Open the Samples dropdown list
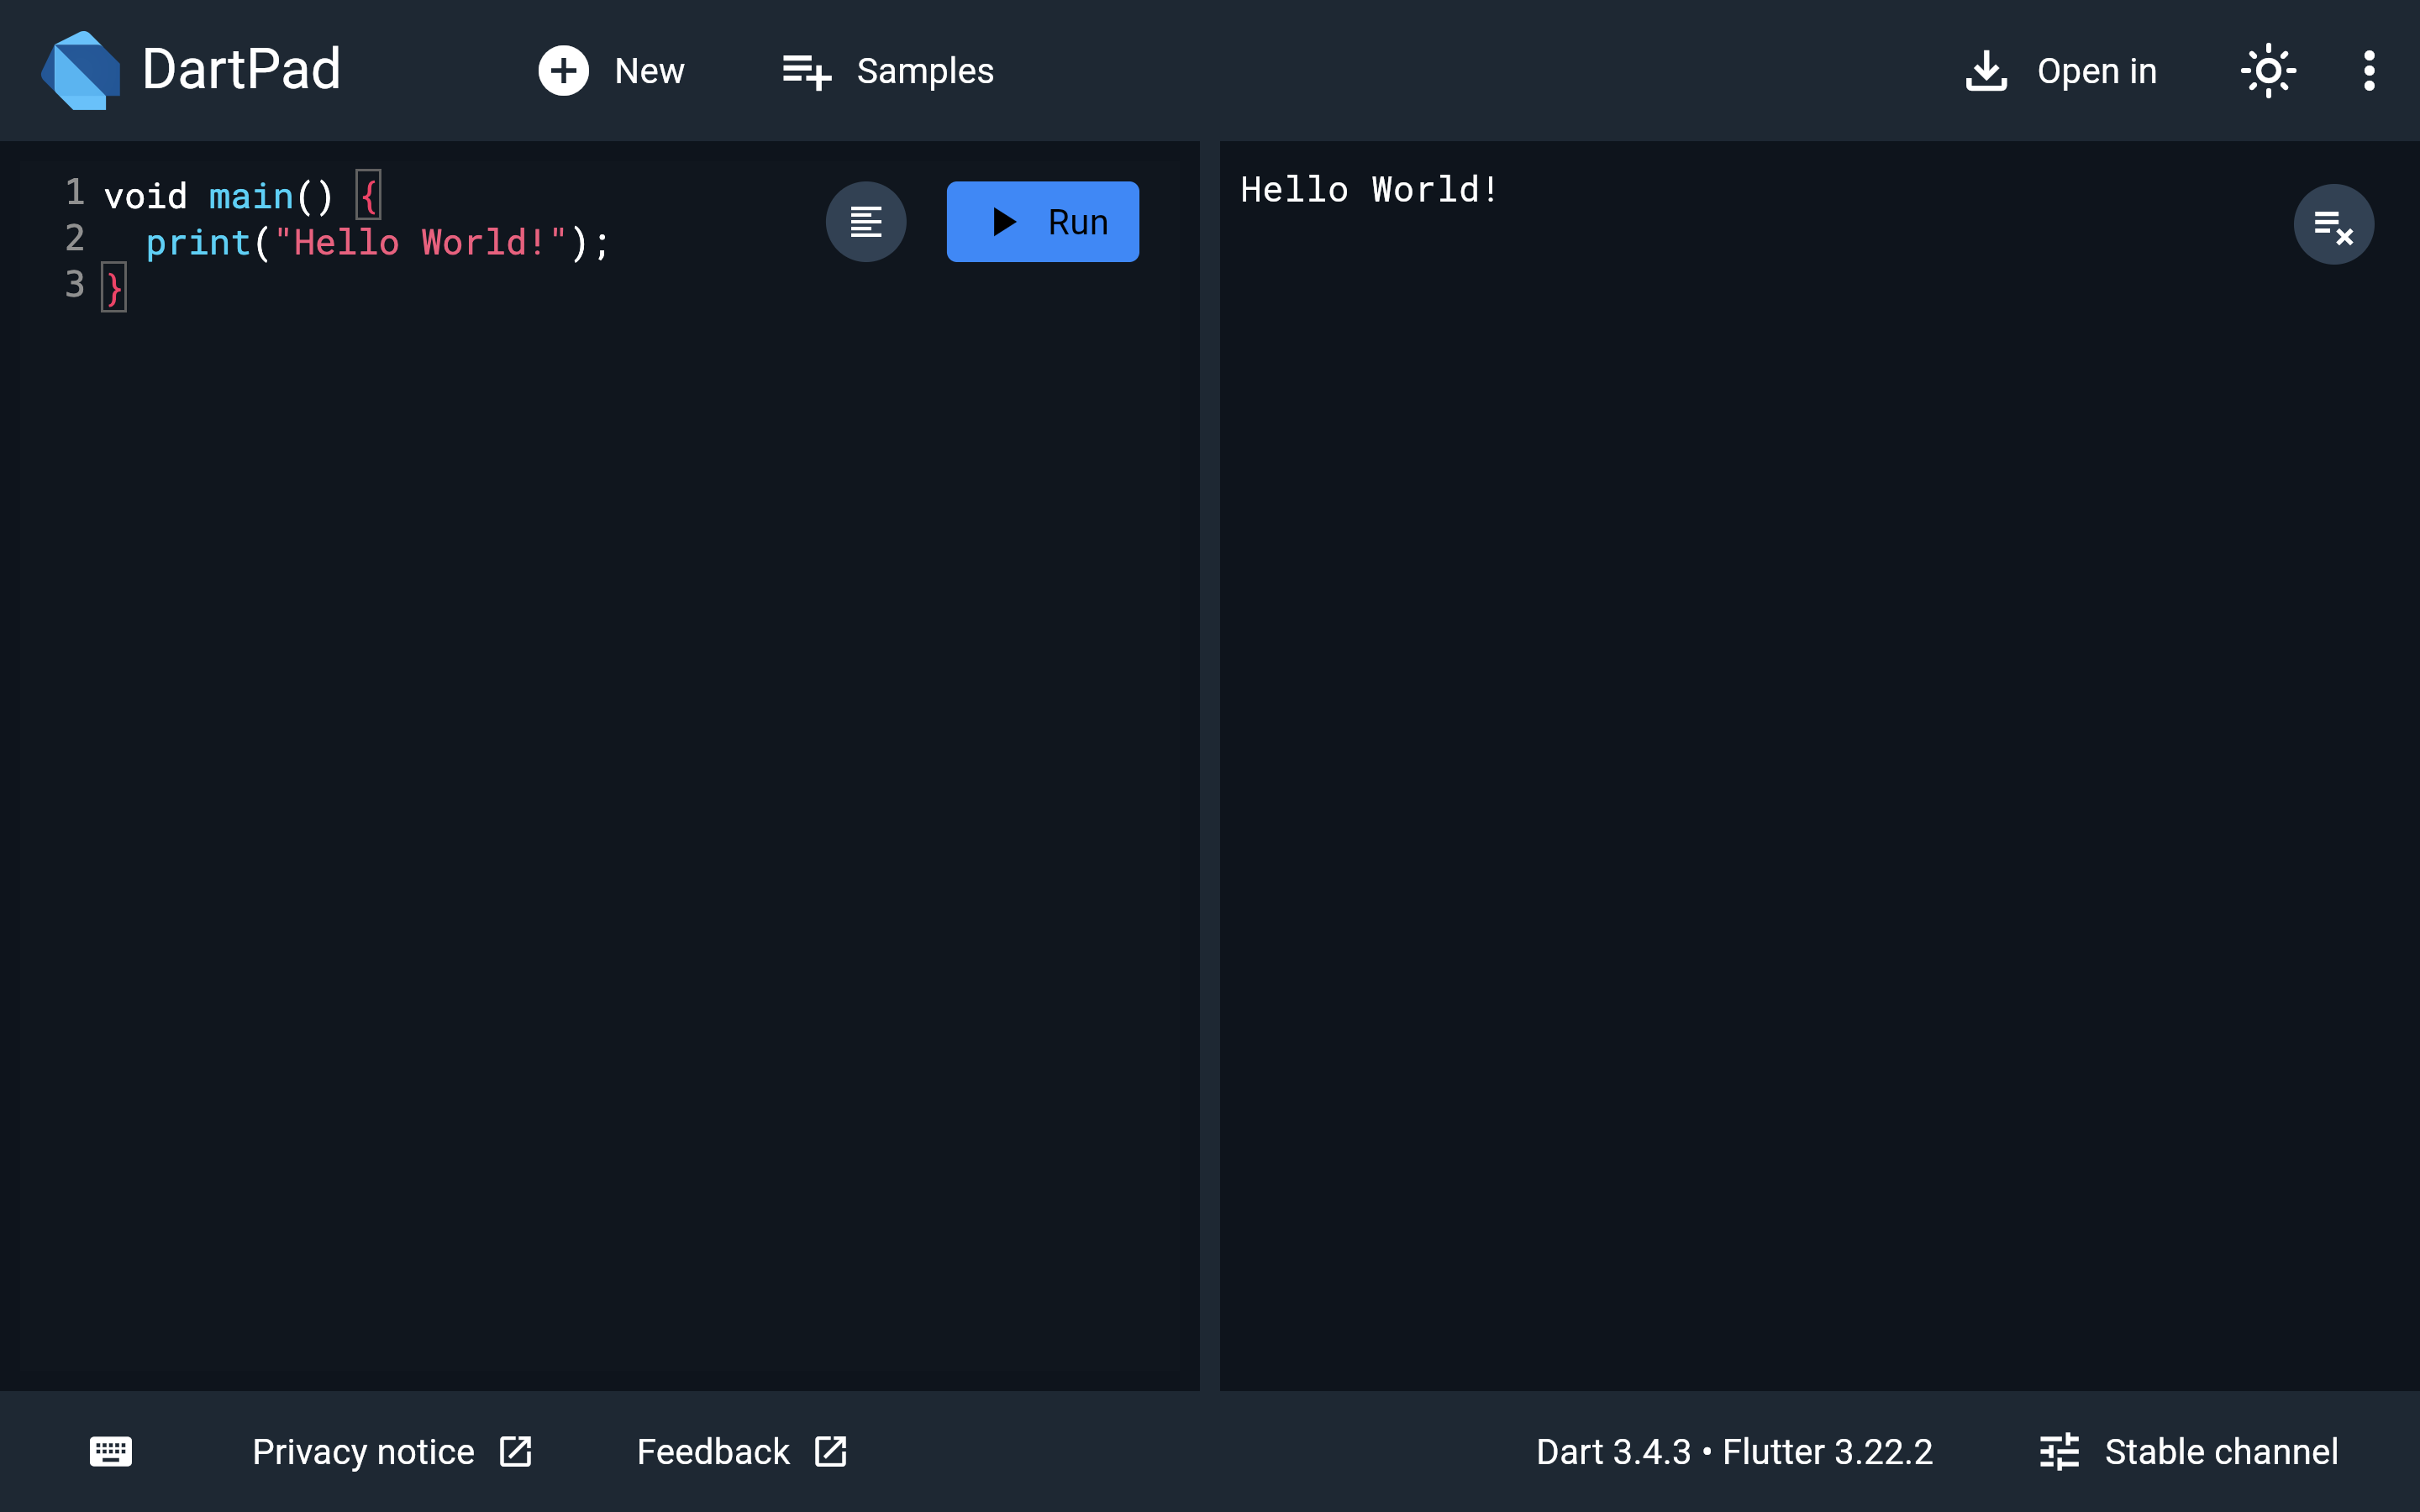Screen dimensions: 2420x1512 888,71
